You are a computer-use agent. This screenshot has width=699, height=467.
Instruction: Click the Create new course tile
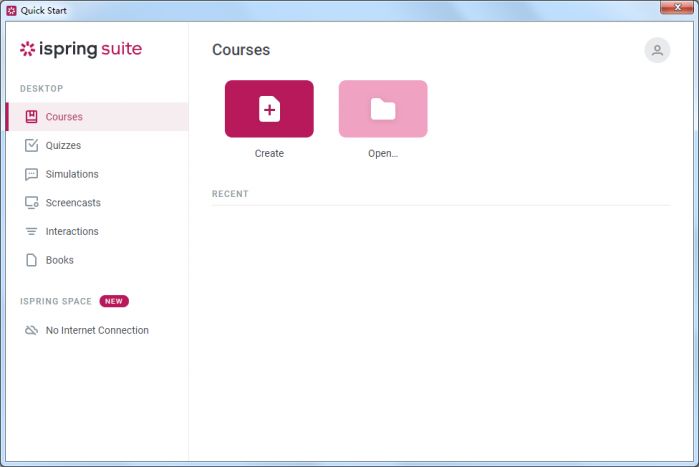[269, 109]
